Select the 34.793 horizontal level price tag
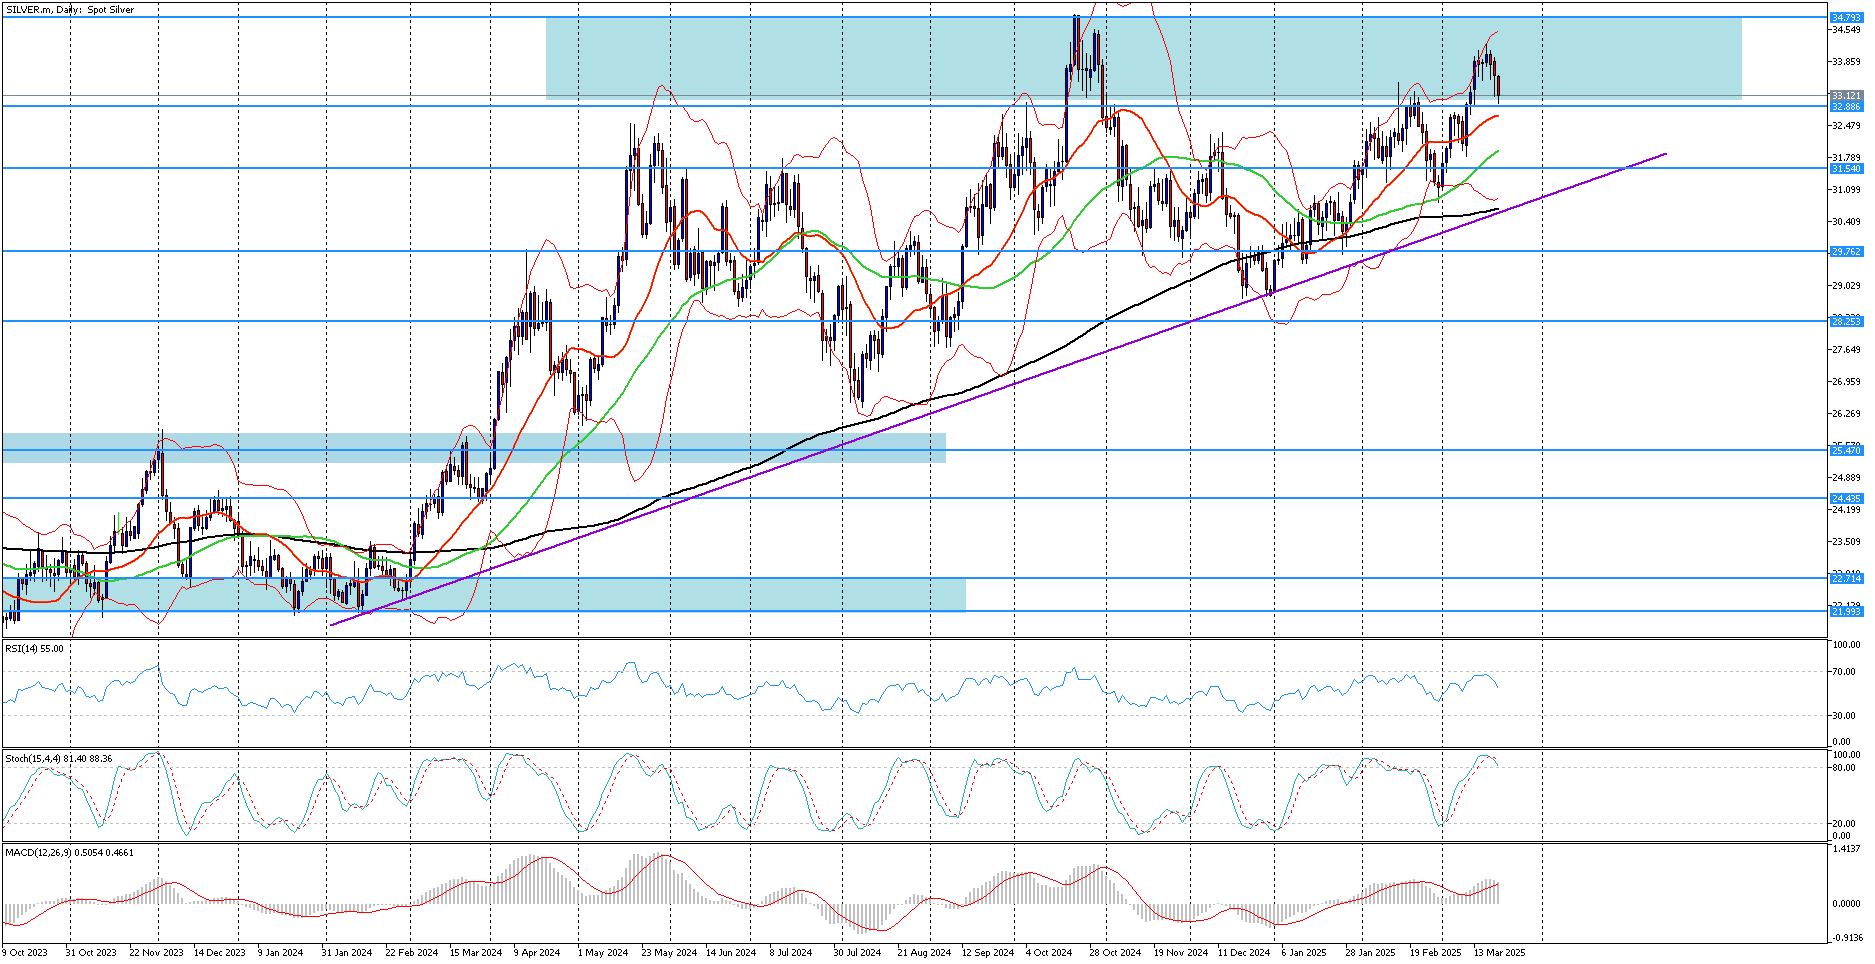1875x964 pixels. tap(1846, 18)
